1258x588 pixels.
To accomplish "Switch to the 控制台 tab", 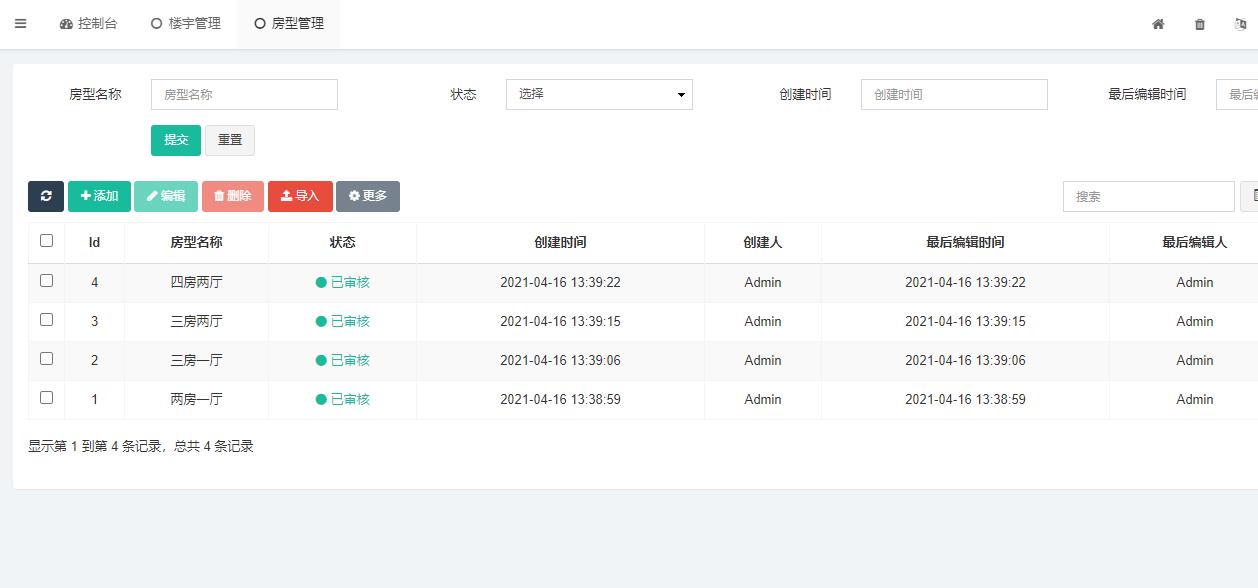I will (89, 24).
